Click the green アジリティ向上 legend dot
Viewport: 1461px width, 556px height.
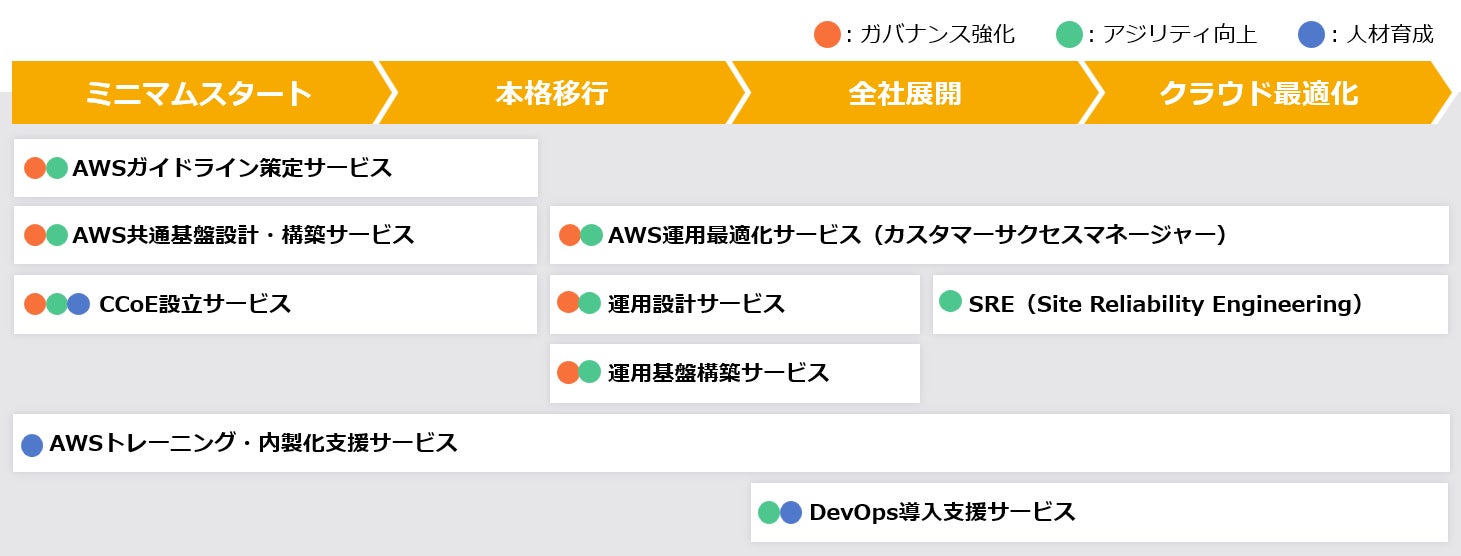(1069, 35)
